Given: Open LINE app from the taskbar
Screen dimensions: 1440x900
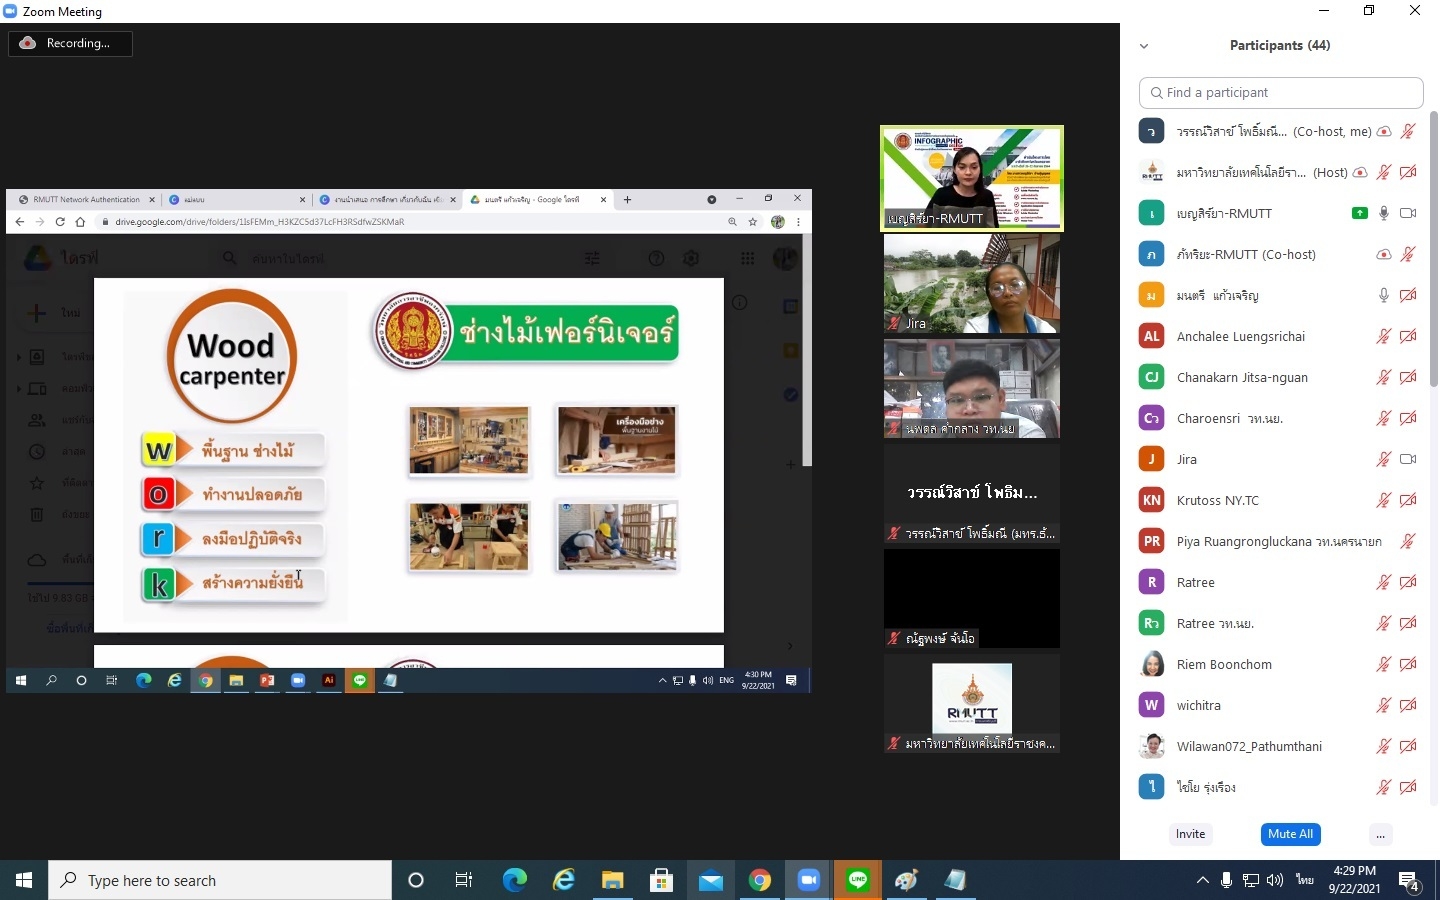Looking at the screenshot, I should click(858, 880).
